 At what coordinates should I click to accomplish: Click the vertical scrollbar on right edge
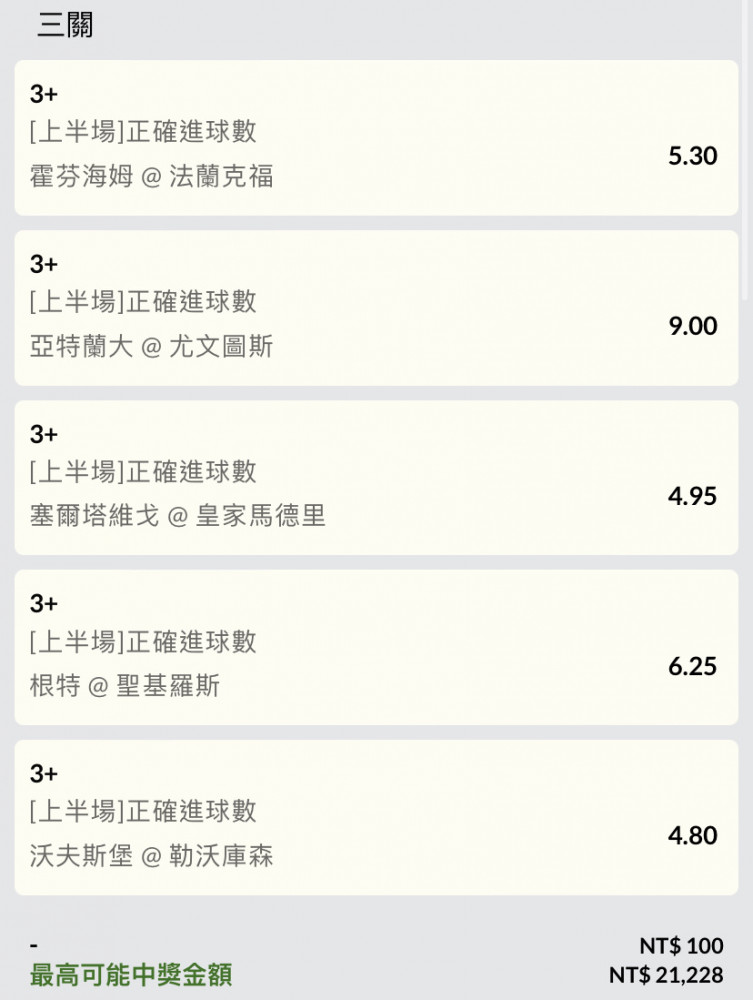pos(745,150)
